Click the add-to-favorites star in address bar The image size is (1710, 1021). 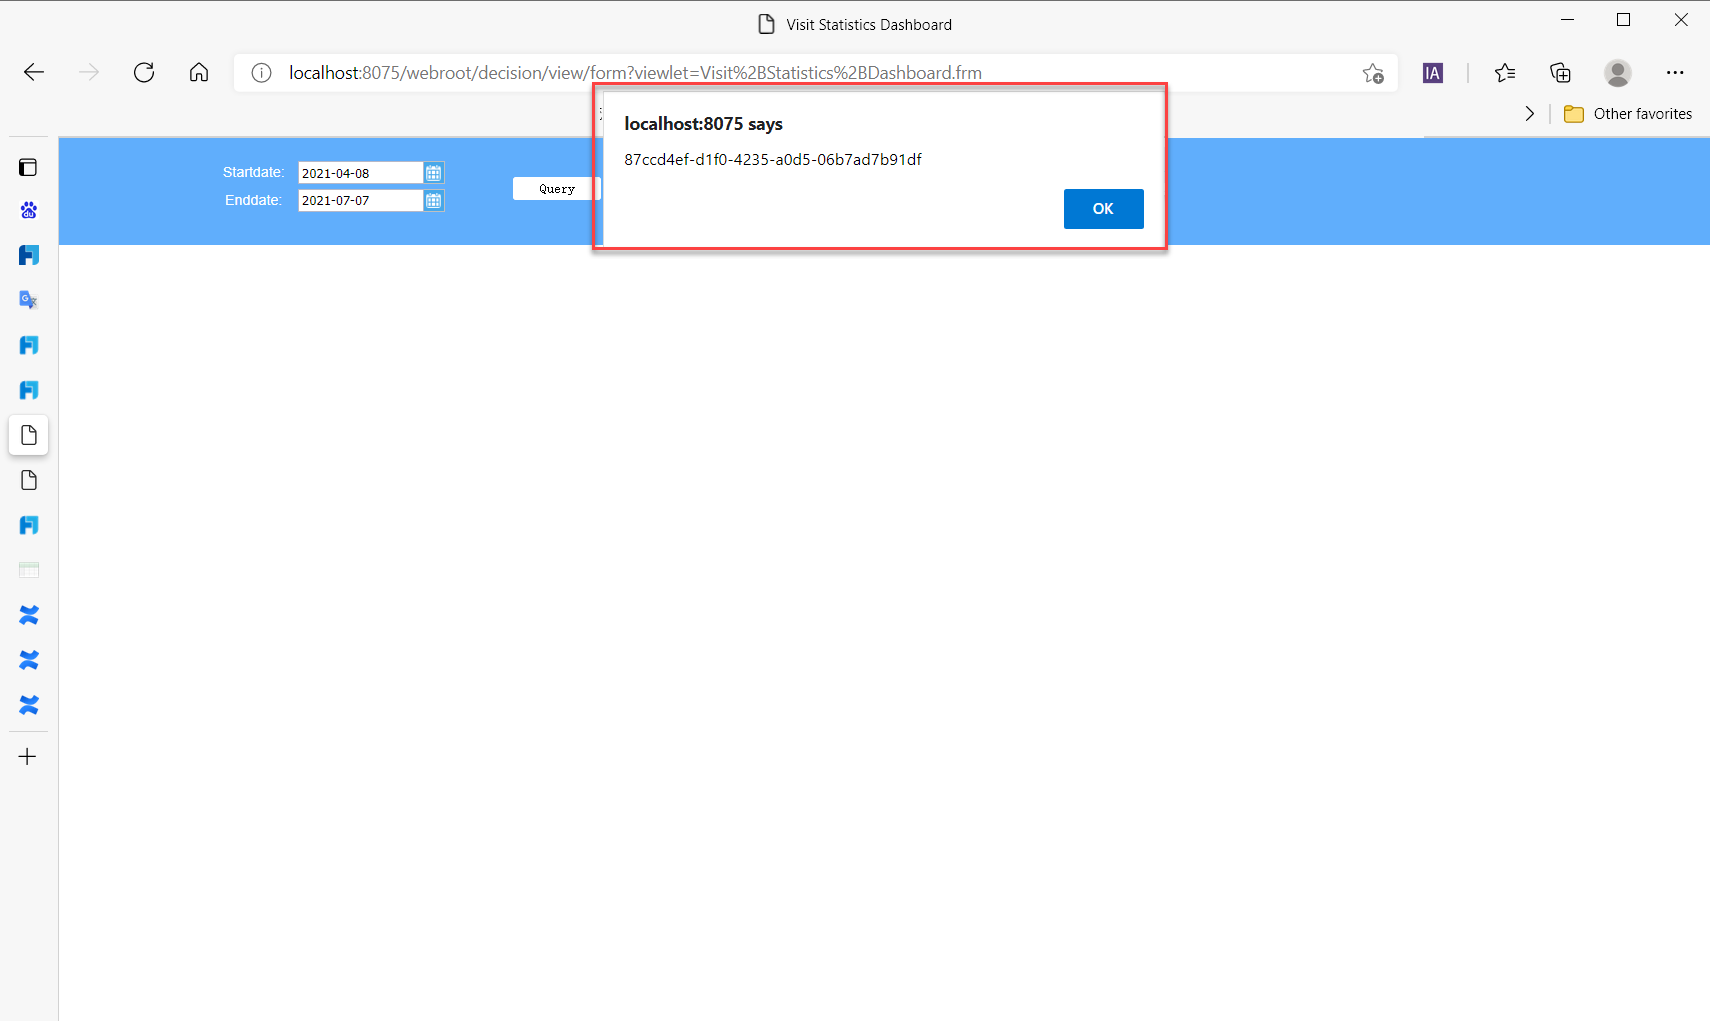pyautogui.click(x=1373, y=72)
